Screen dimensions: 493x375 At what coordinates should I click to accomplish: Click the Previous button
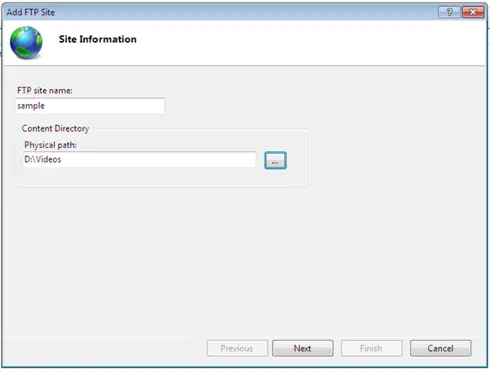pyautogui.click(x=237, y=348)
